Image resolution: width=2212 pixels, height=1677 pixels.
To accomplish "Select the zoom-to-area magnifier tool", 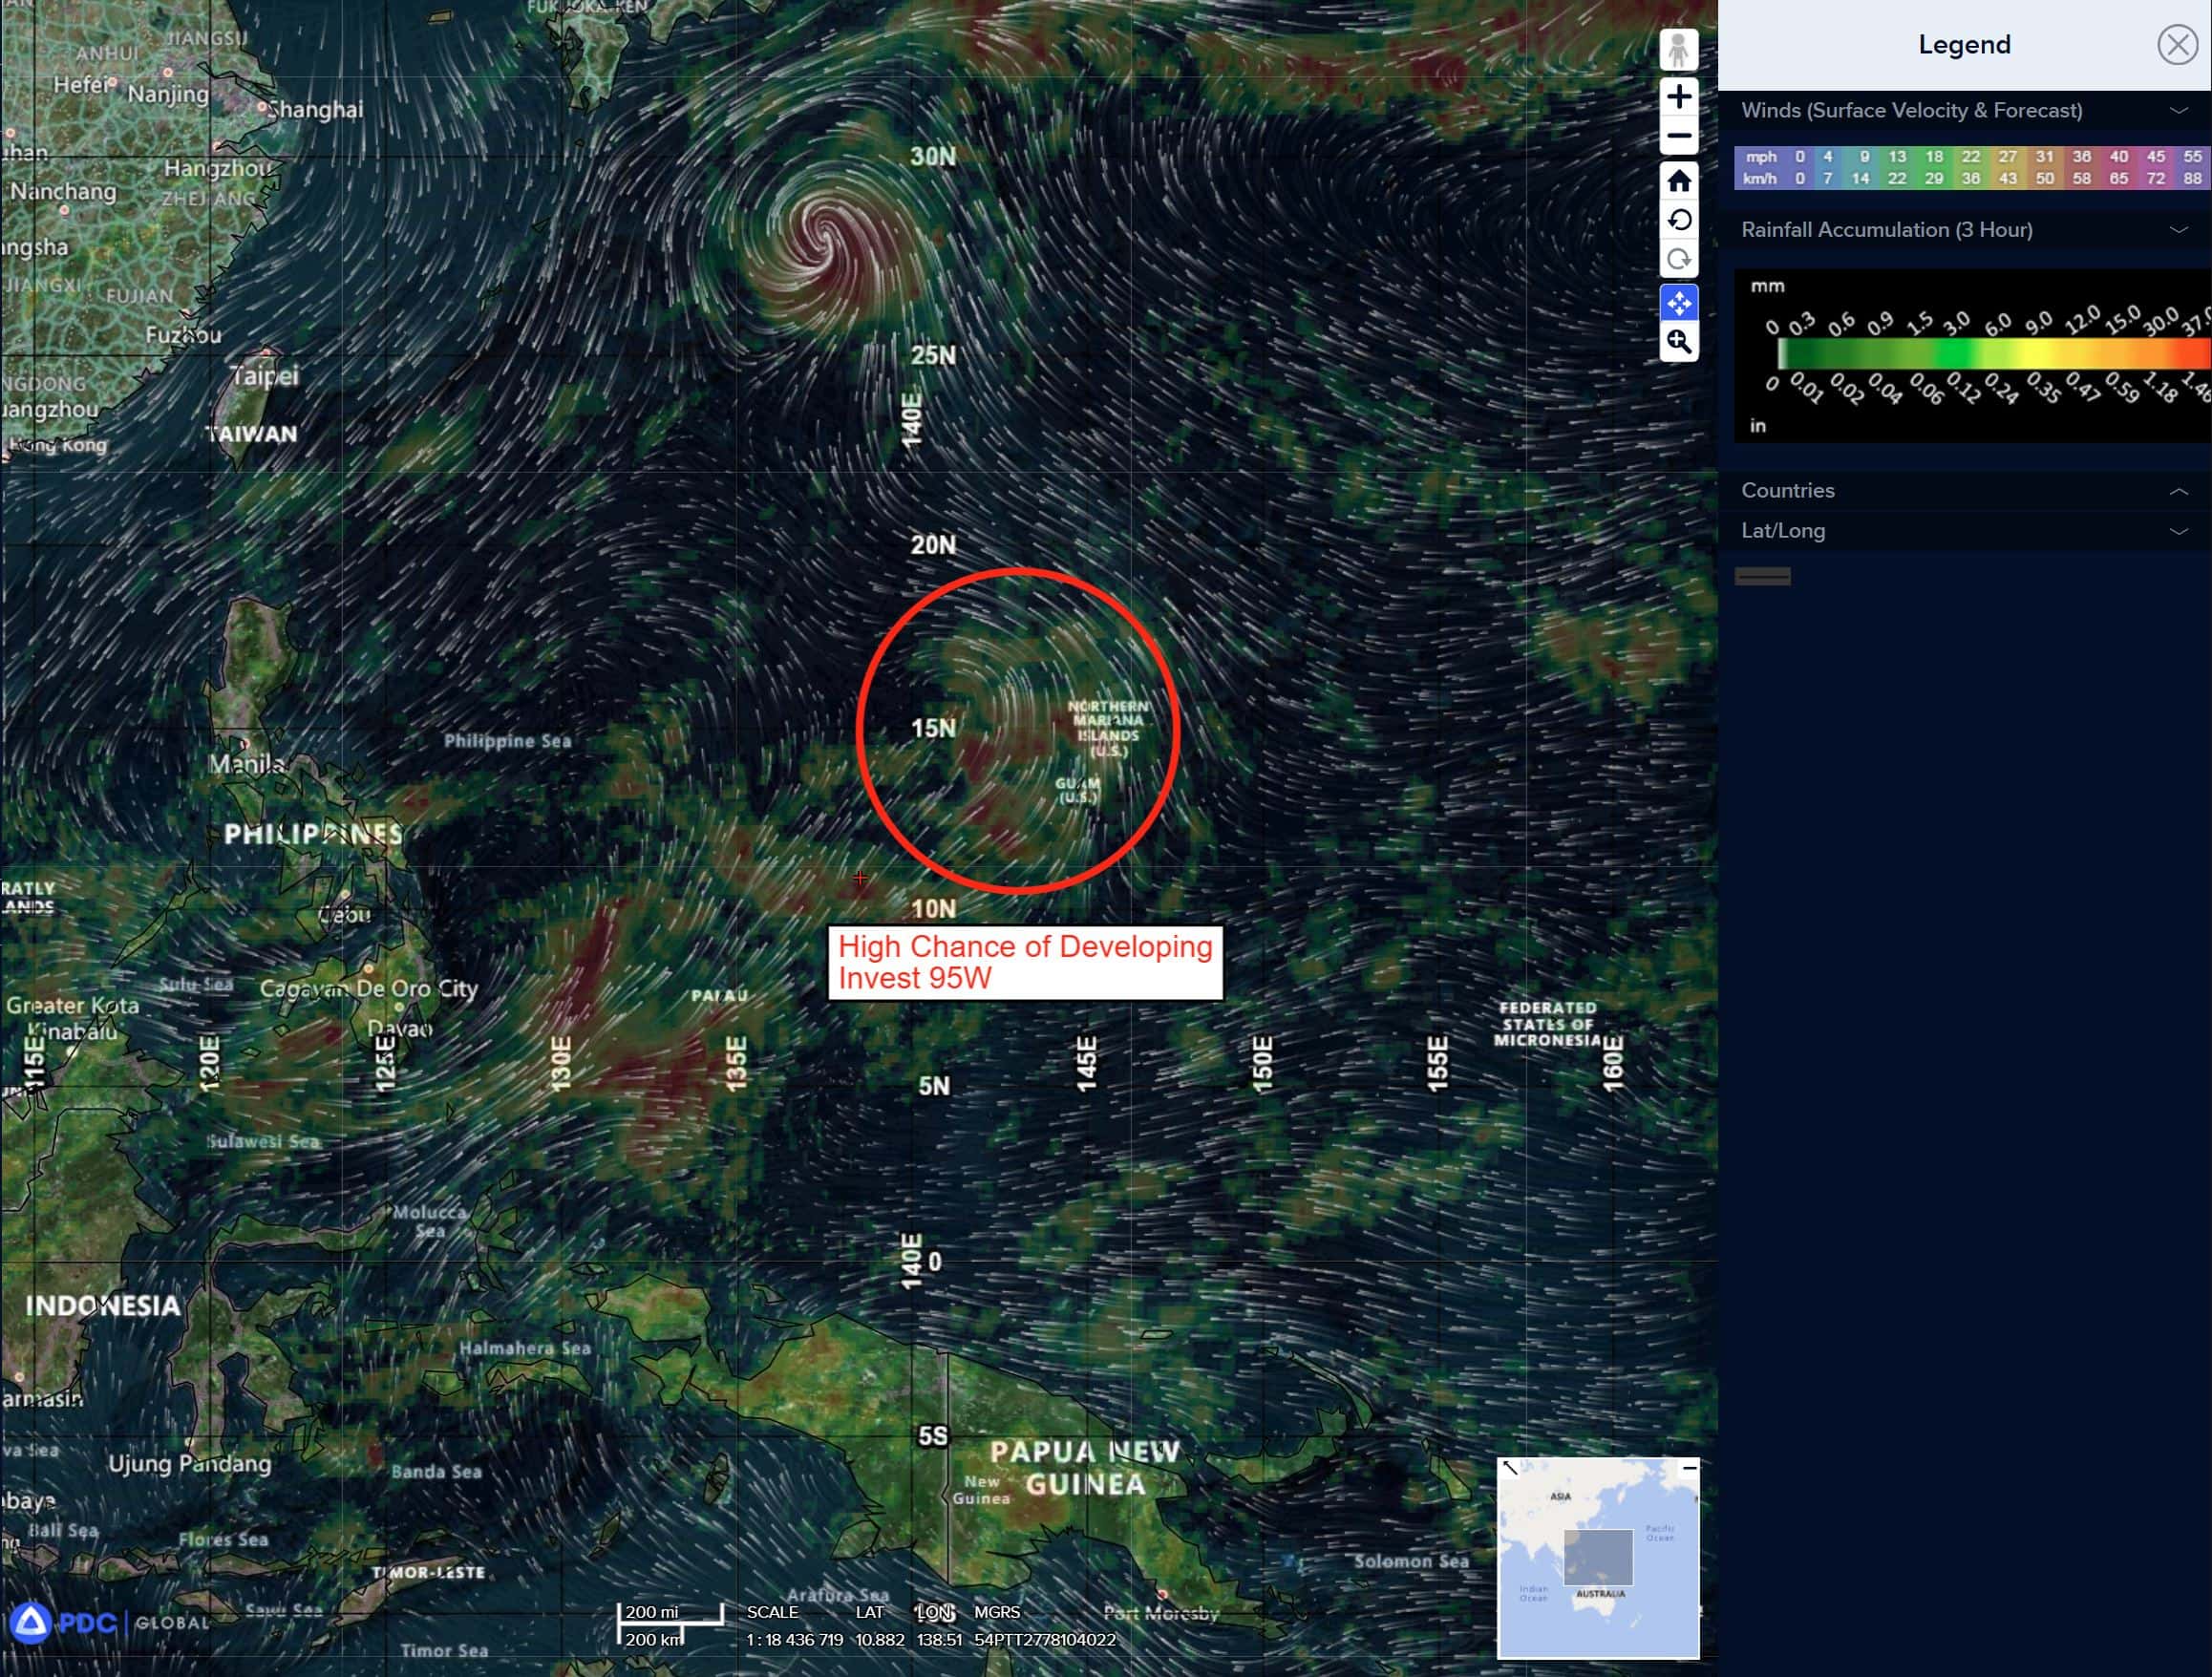I will click(1678, 342).
